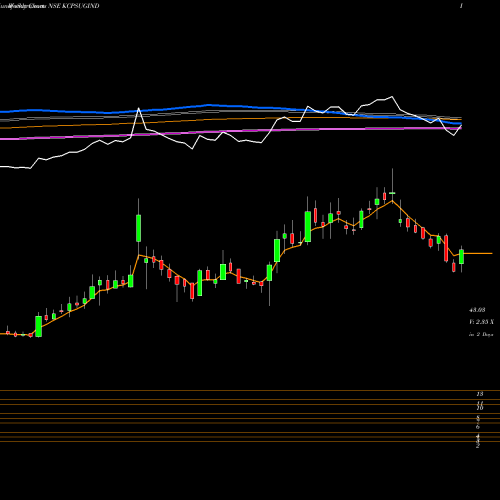Click the last green candlestick on the right
The width and height of the screenshot is (500, 500).
(x=461, y=257)
